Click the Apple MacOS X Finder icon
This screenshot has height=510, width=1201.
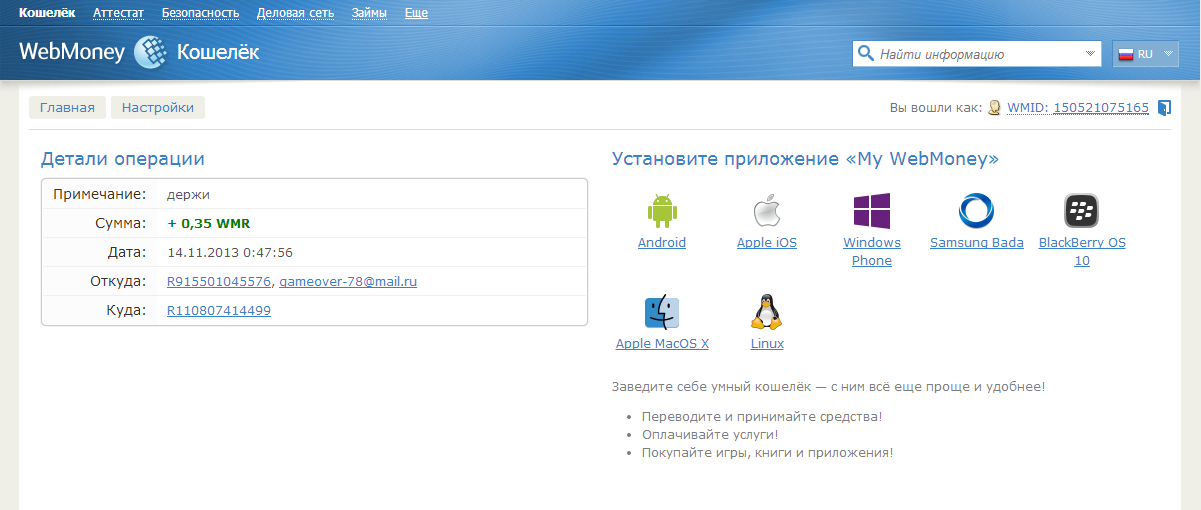[x=662, y=313]
